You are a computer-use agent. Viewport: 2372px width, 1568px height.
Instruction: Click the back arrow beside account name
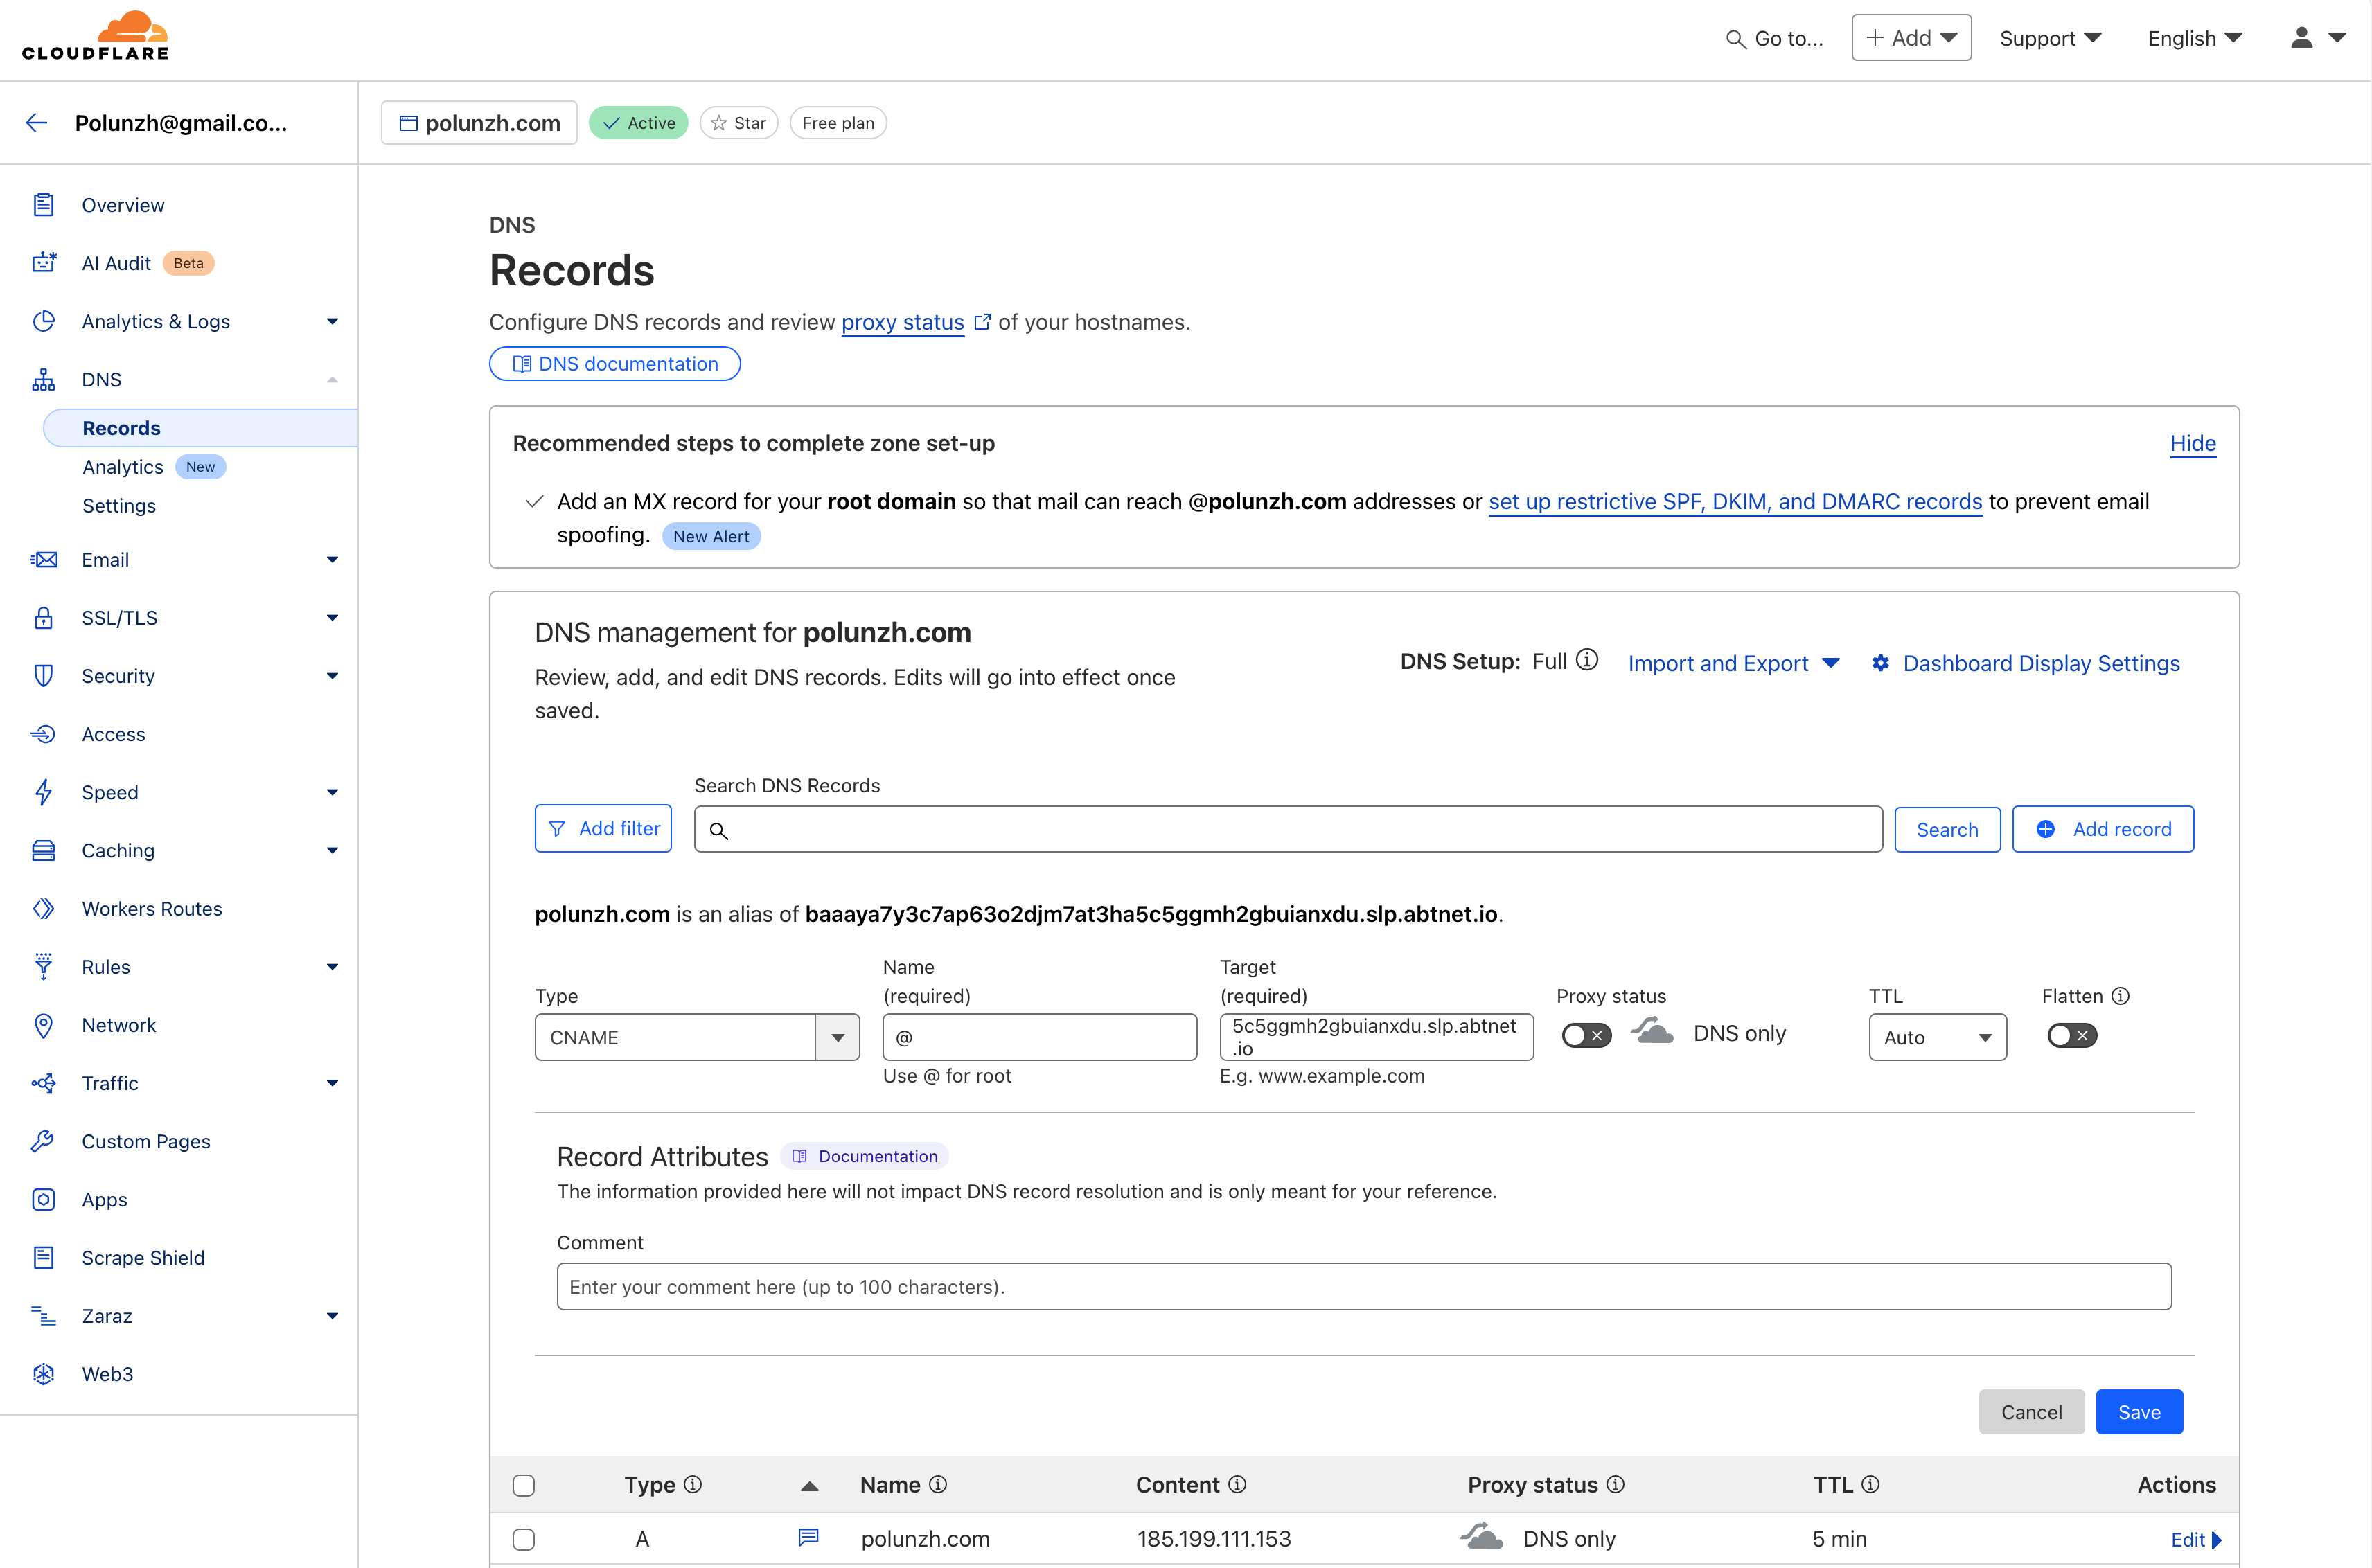[x=37, y=123]
